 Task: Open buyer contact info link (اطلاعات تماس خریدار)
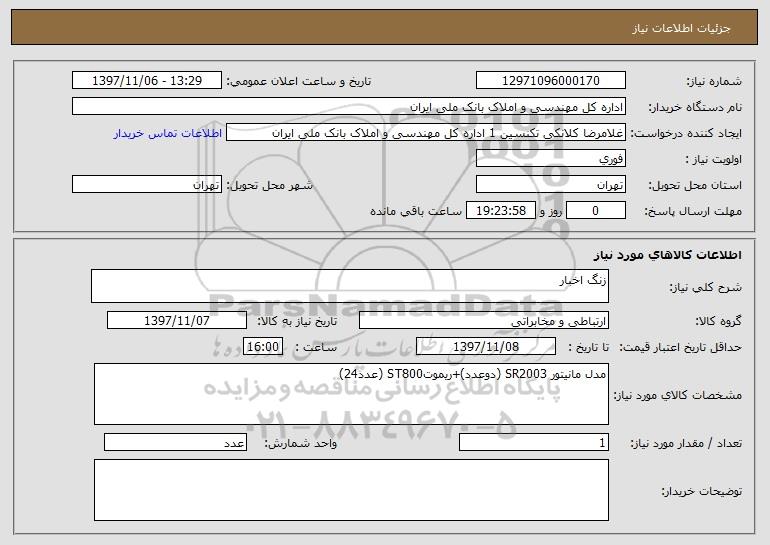tap(168, 134)
